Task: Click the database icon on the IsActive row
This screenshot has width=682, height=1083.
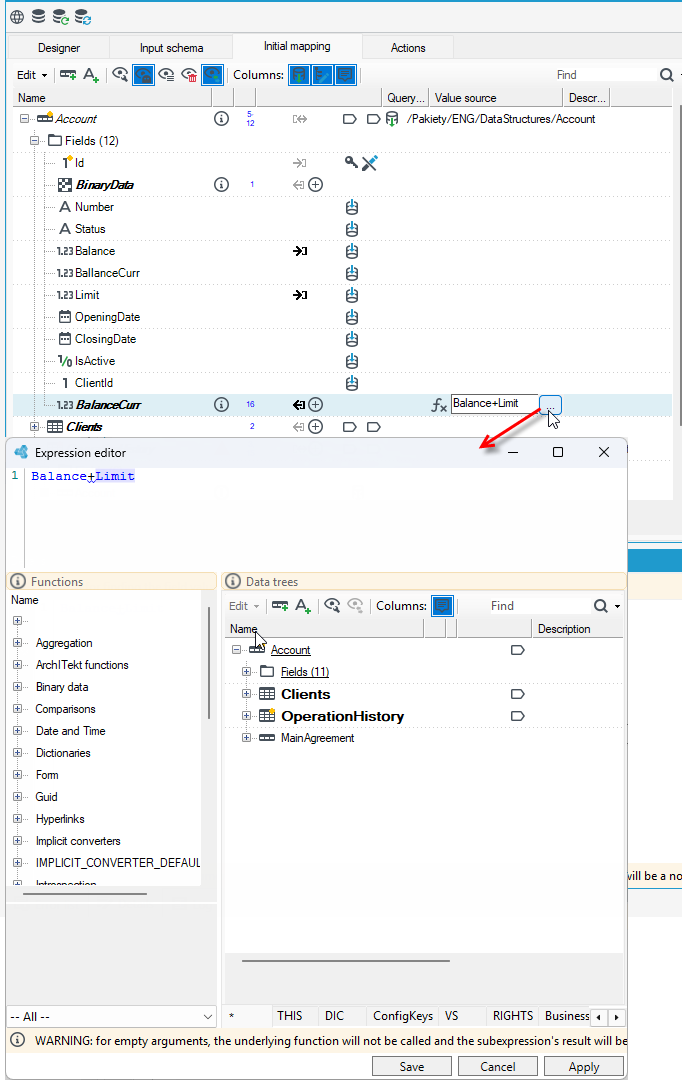Action: [x=352, y=361]
